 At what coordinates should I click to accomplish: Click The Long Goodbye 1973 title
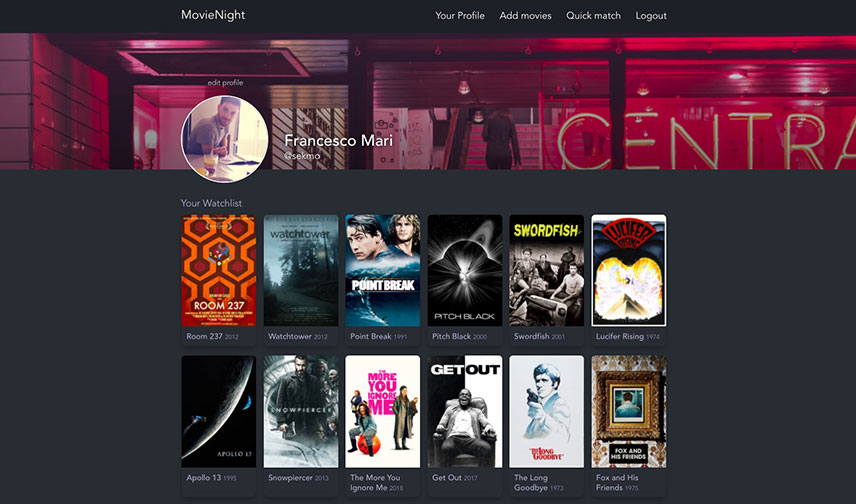[538, 482]
